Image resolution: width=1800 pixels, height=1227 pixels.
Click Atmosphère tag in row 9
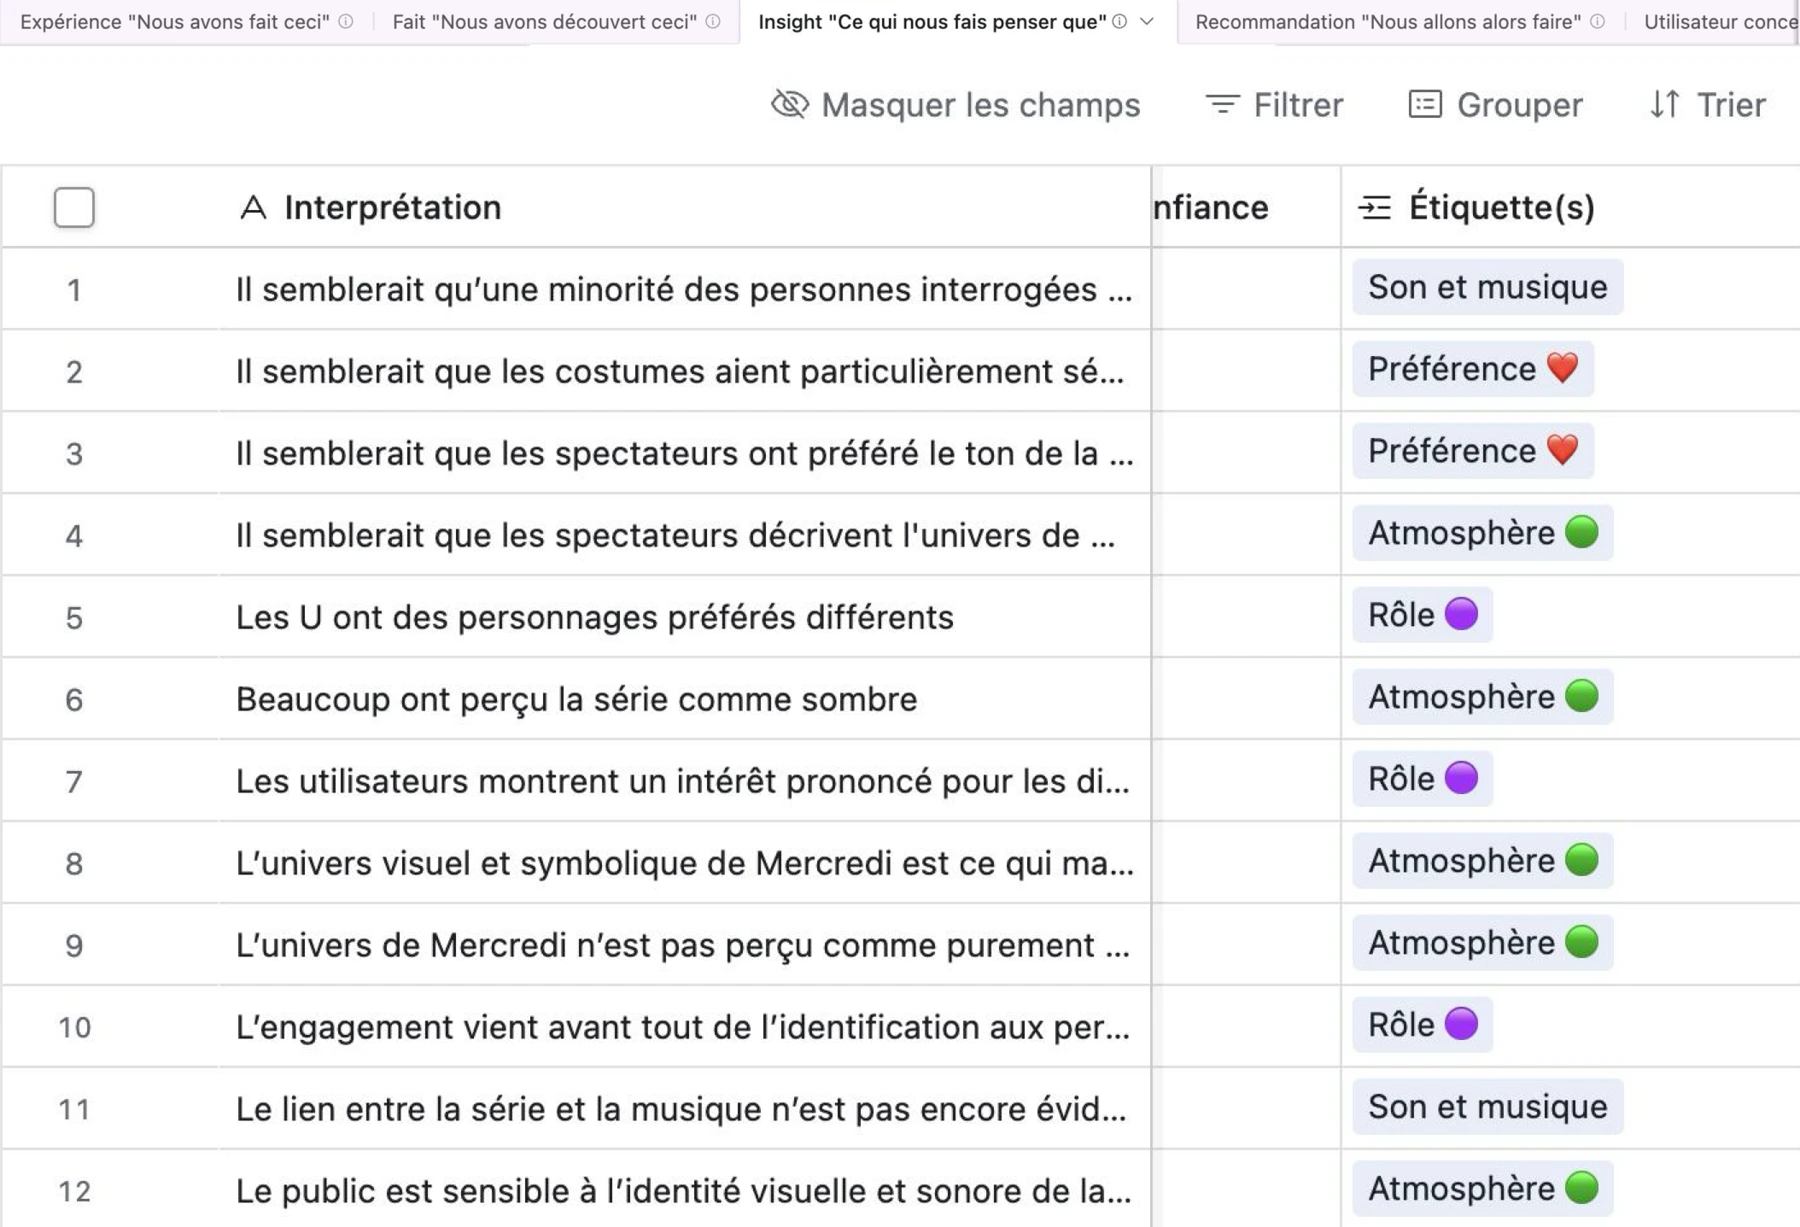click(x=1483, y=943)
